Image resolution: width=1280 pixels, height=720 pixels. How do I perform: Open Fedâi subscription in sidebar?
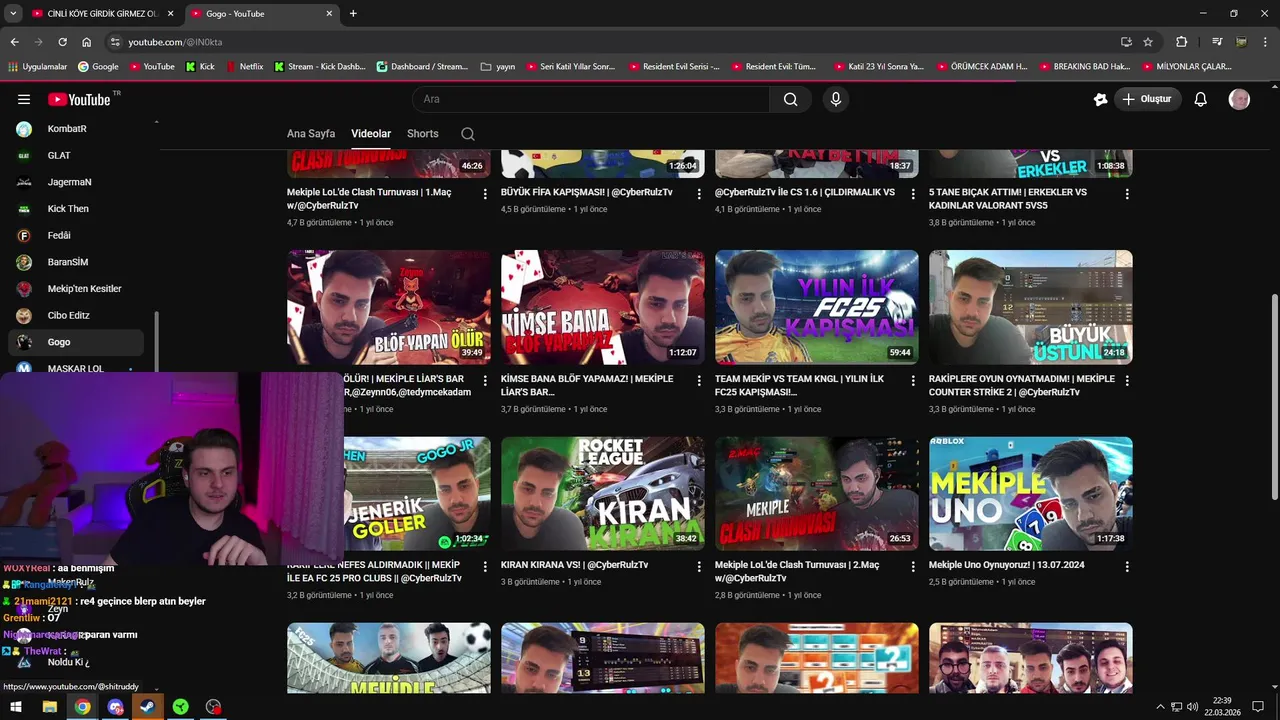tap(76, 236)
